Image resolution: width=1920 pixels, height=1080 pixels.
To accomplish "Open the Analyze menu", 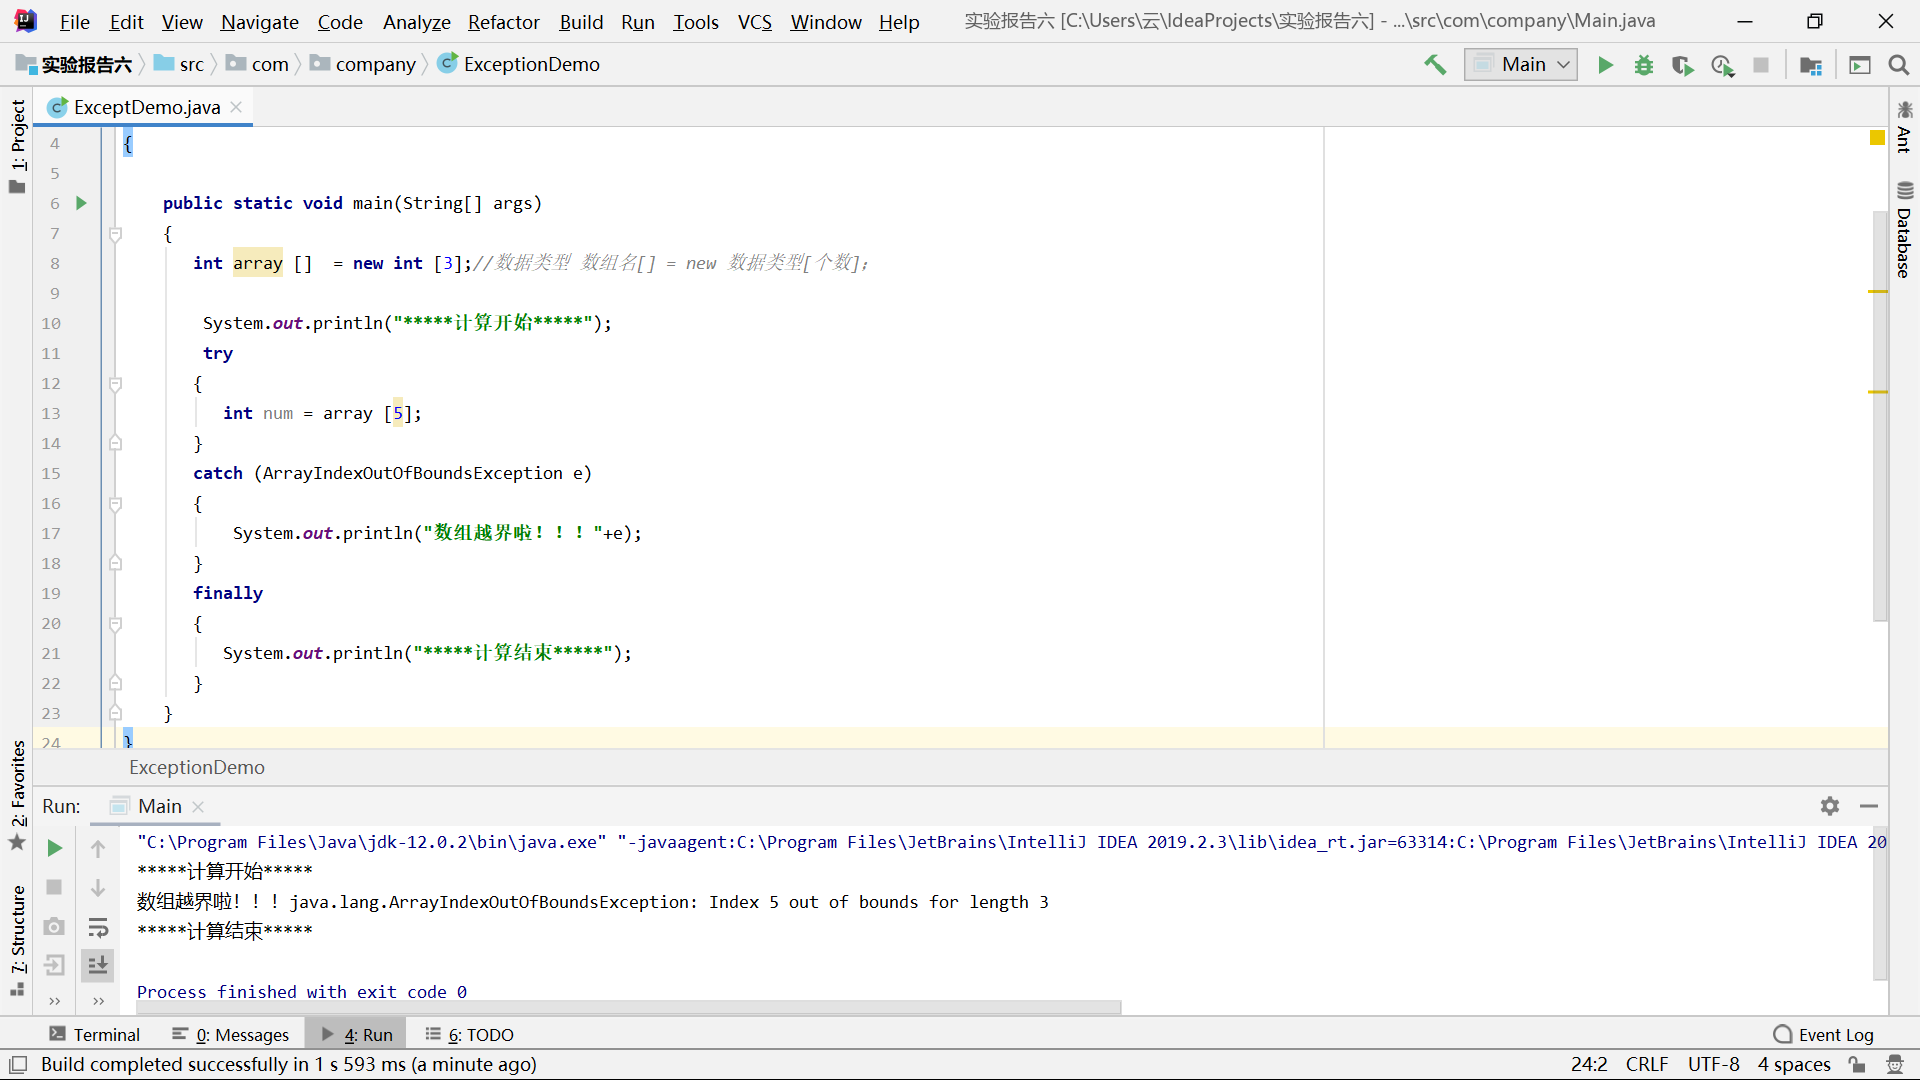I will click(416, 22).
